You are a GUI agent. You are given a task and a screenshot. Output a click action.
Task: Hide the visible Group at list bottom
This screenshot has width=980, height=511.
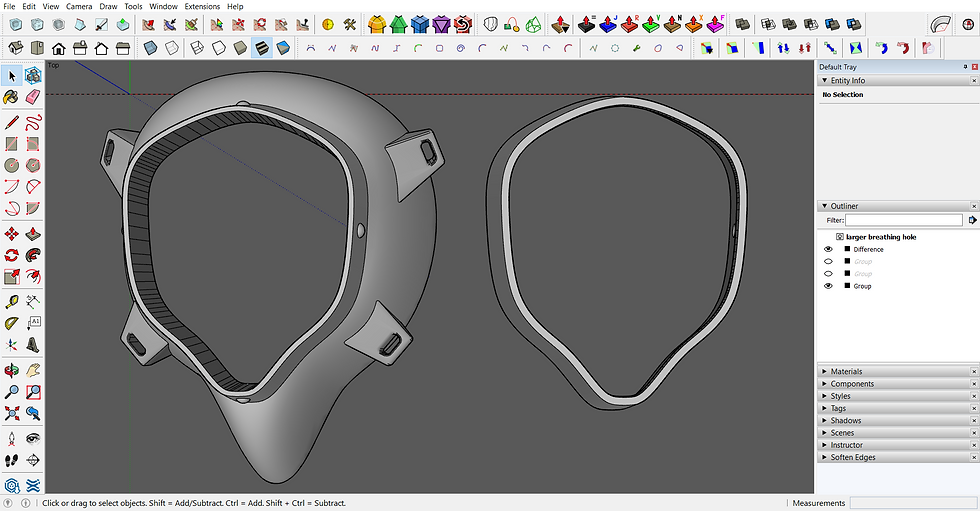828,285
